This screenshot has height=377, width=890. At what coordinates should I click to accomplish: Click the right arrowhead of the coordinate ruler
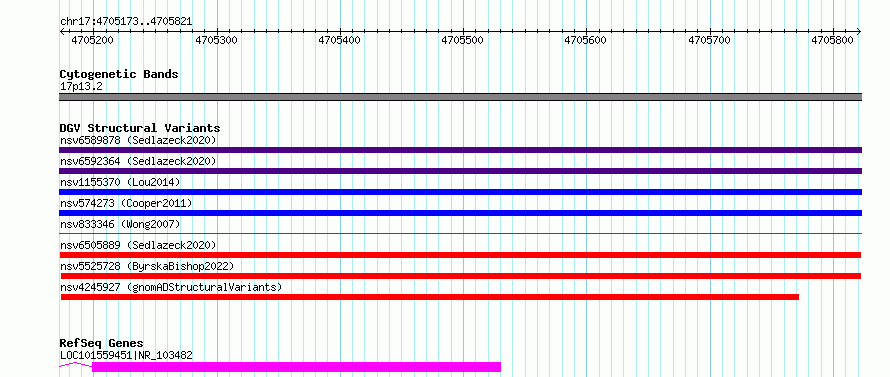pos(859,31)
